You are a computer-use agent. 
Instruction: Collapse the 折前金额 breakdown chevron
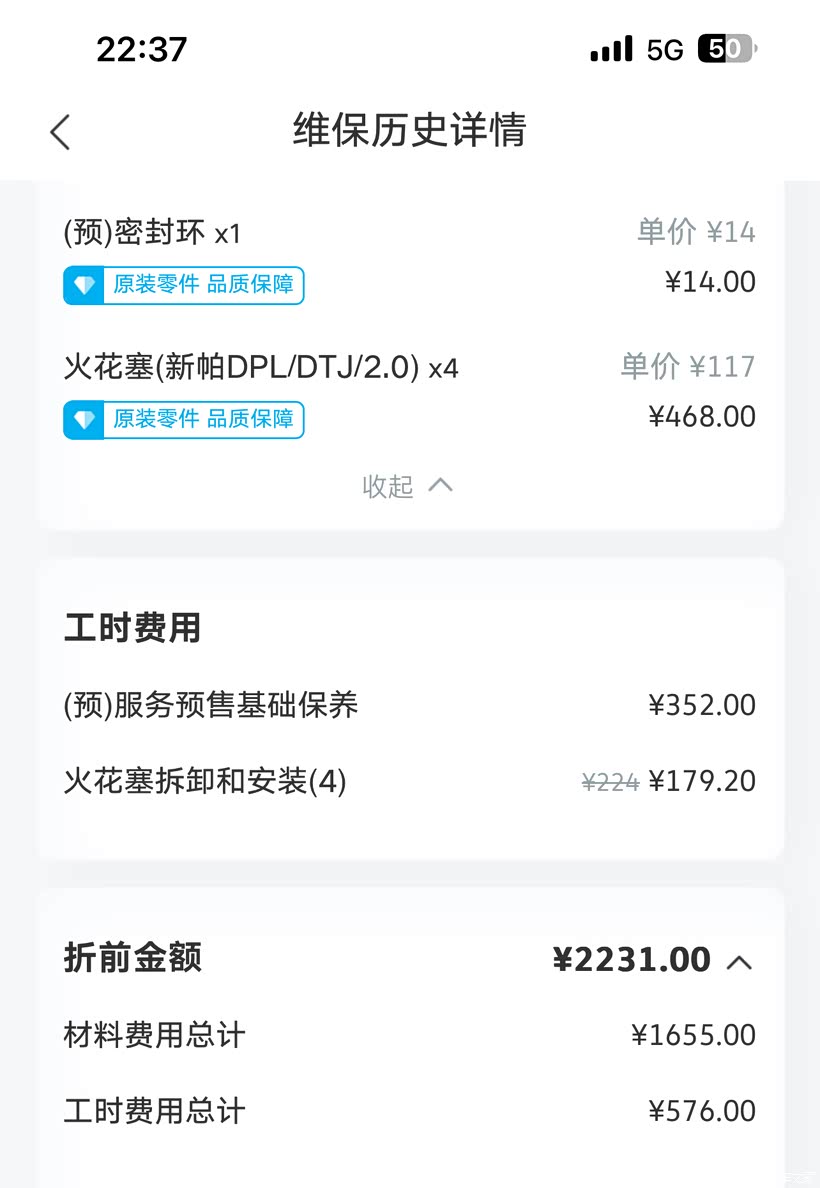[x=739, y=962]
